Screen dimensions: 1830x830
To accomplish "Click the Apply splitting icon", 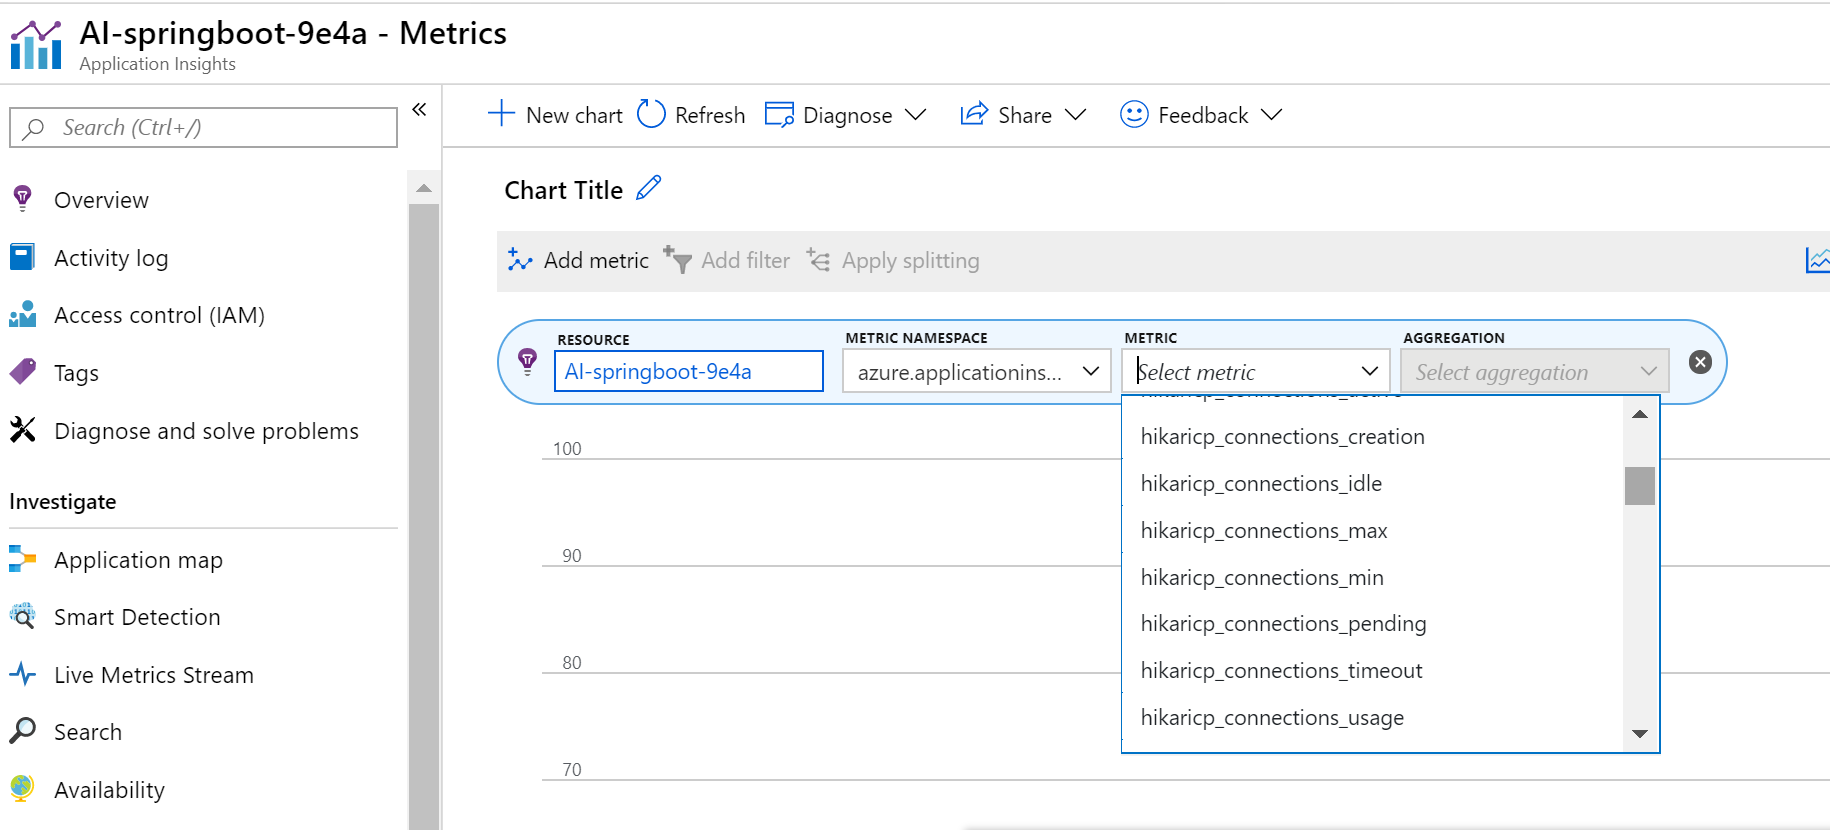I will [x=818, y=260].
